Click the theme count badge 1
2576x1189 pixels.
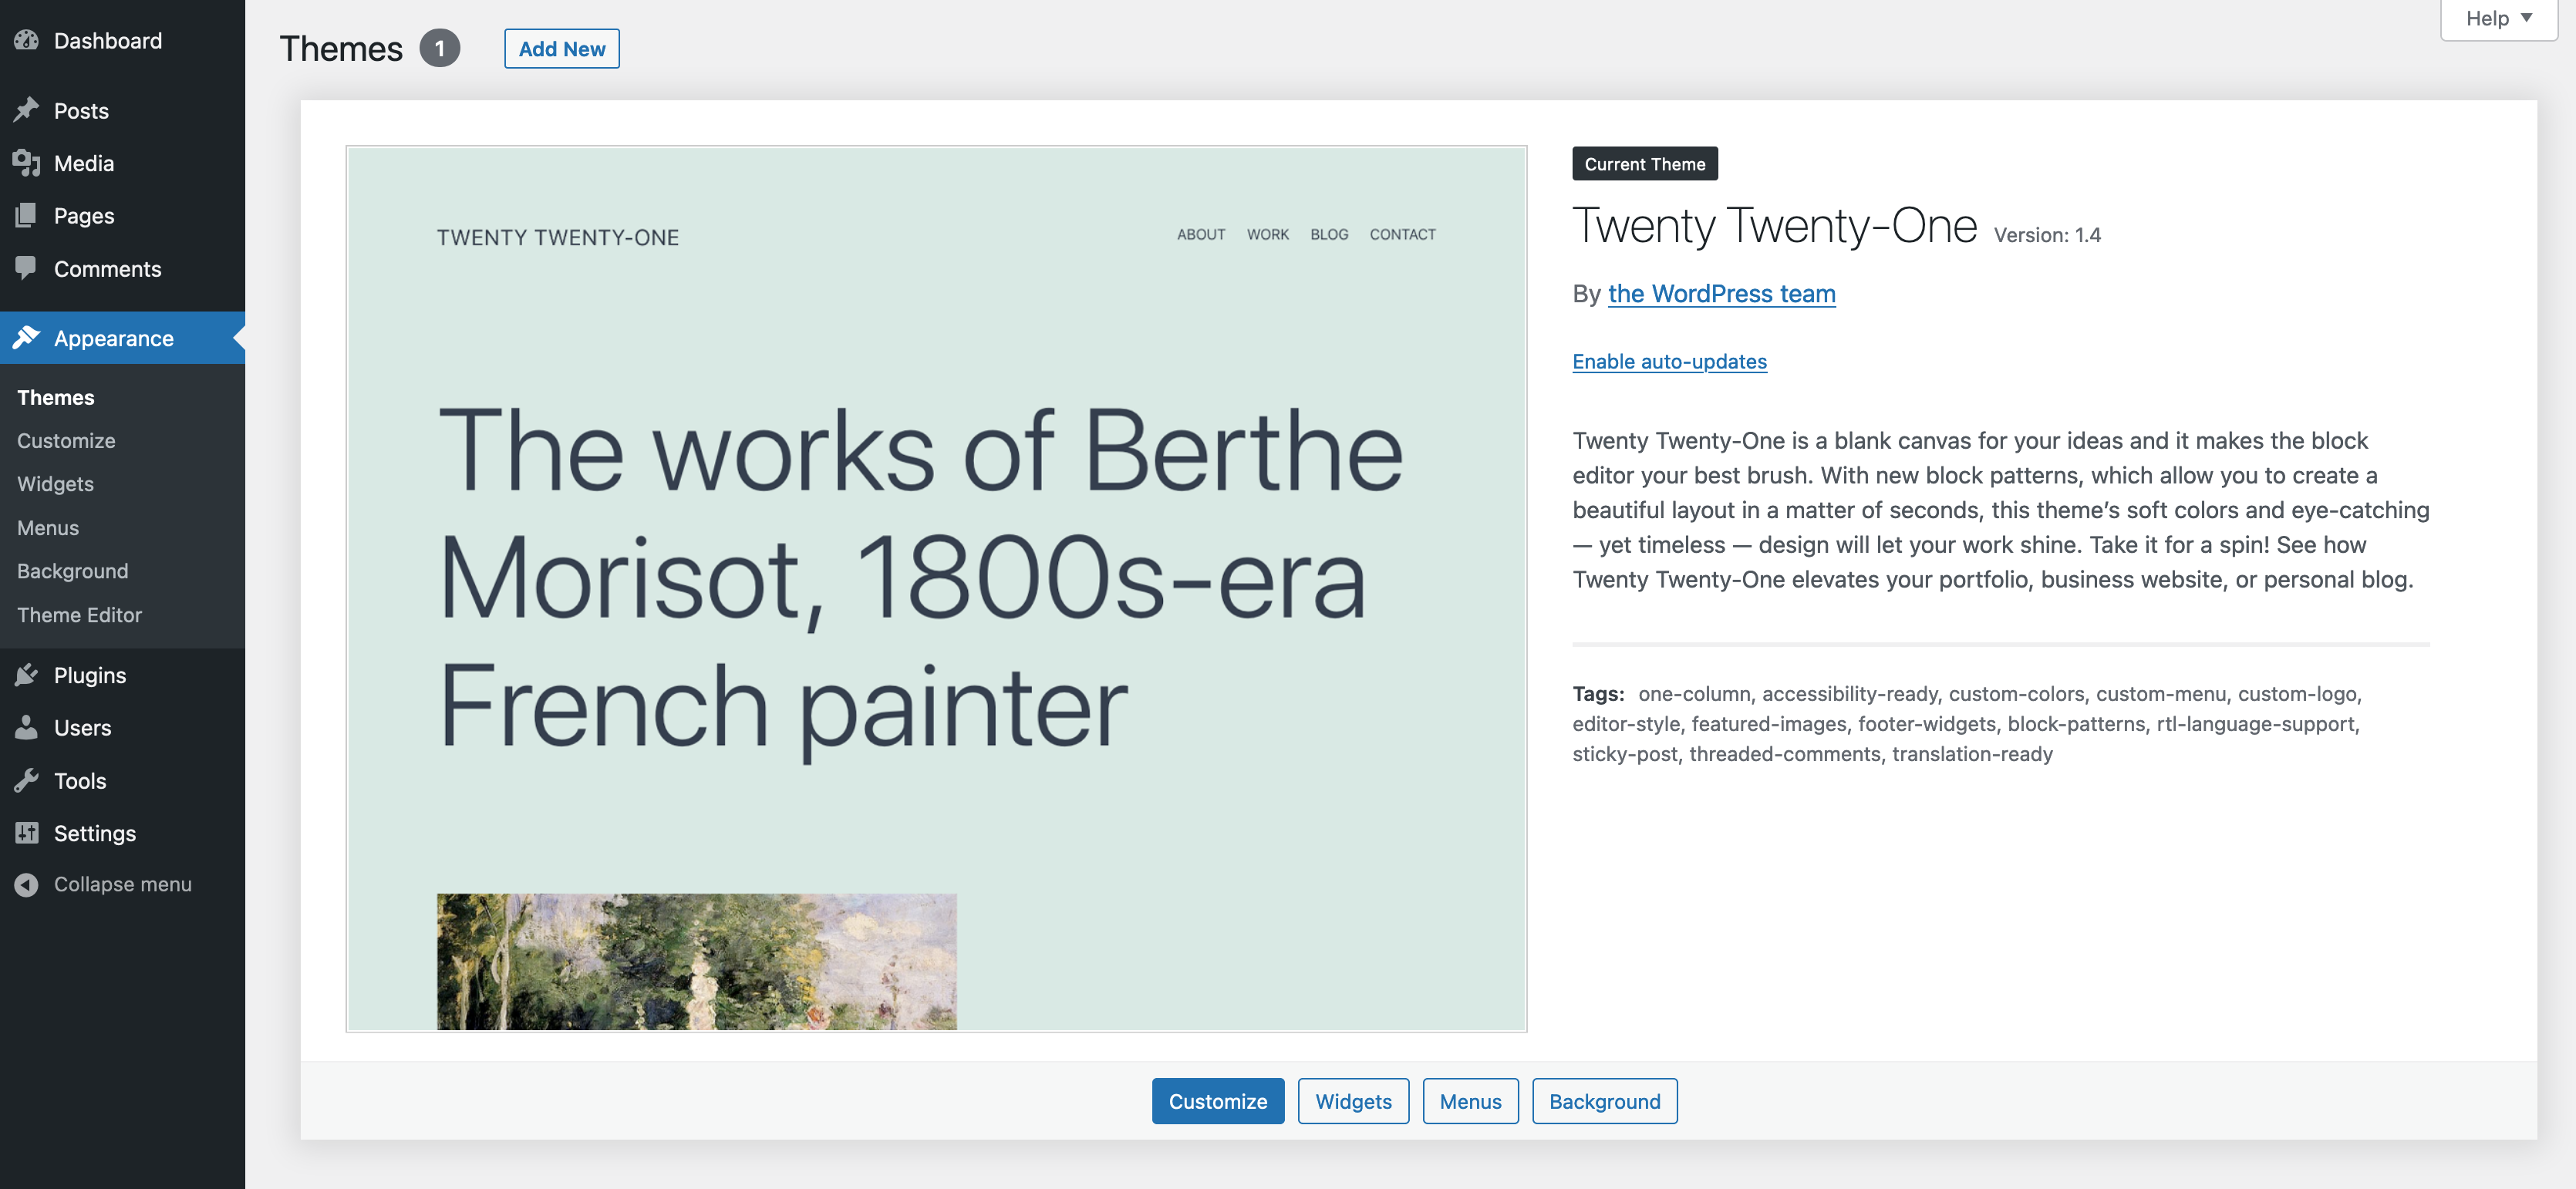439,49
